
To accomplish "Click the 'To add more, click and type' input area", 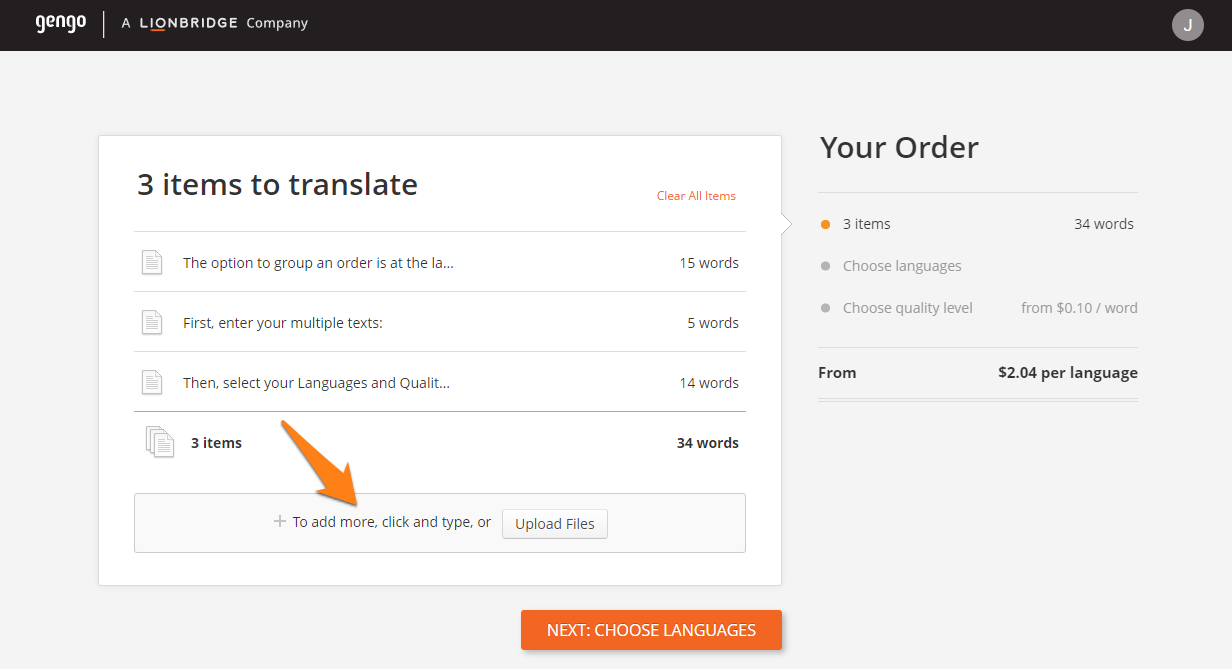I will (440, 523).
